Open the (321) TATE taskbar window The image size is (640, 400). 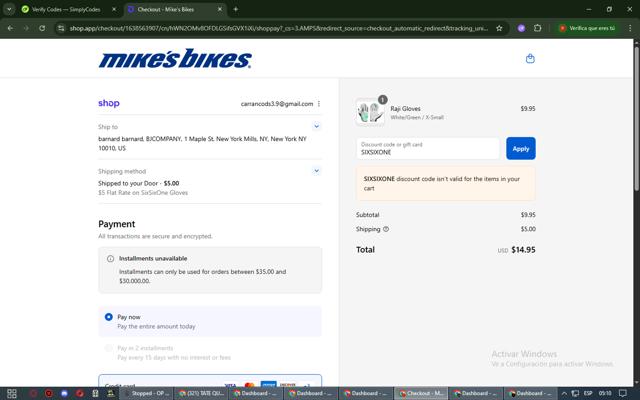click(x=202, y=393)
